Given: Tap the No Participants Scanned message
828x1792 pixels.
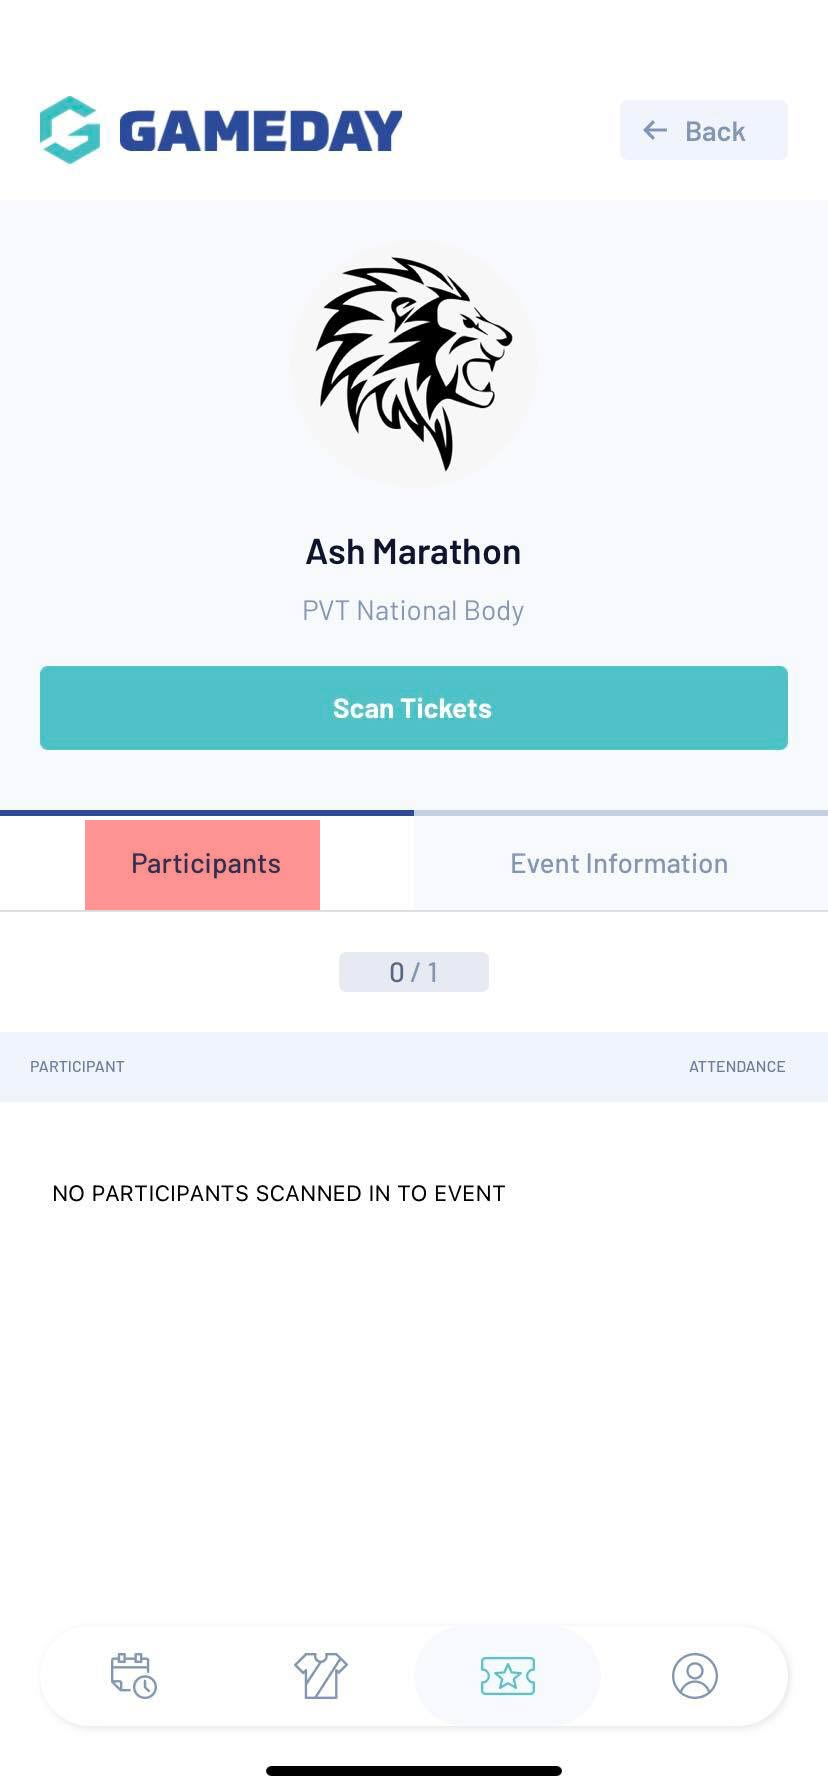Looking at the screenshot, I should [x=278, y=1193].
